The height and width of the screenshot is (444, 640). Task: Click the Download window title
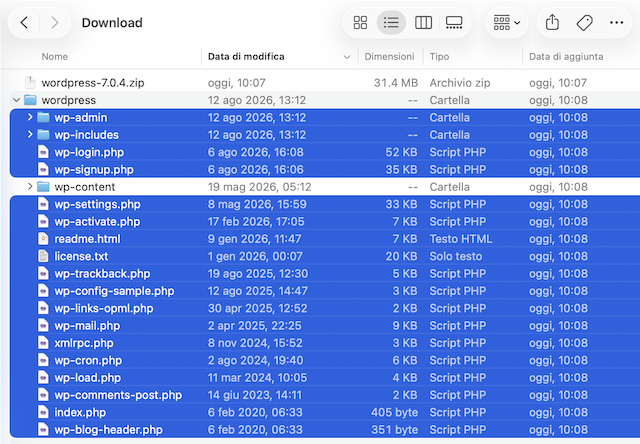pyautogui.click(x=112, y=22)
